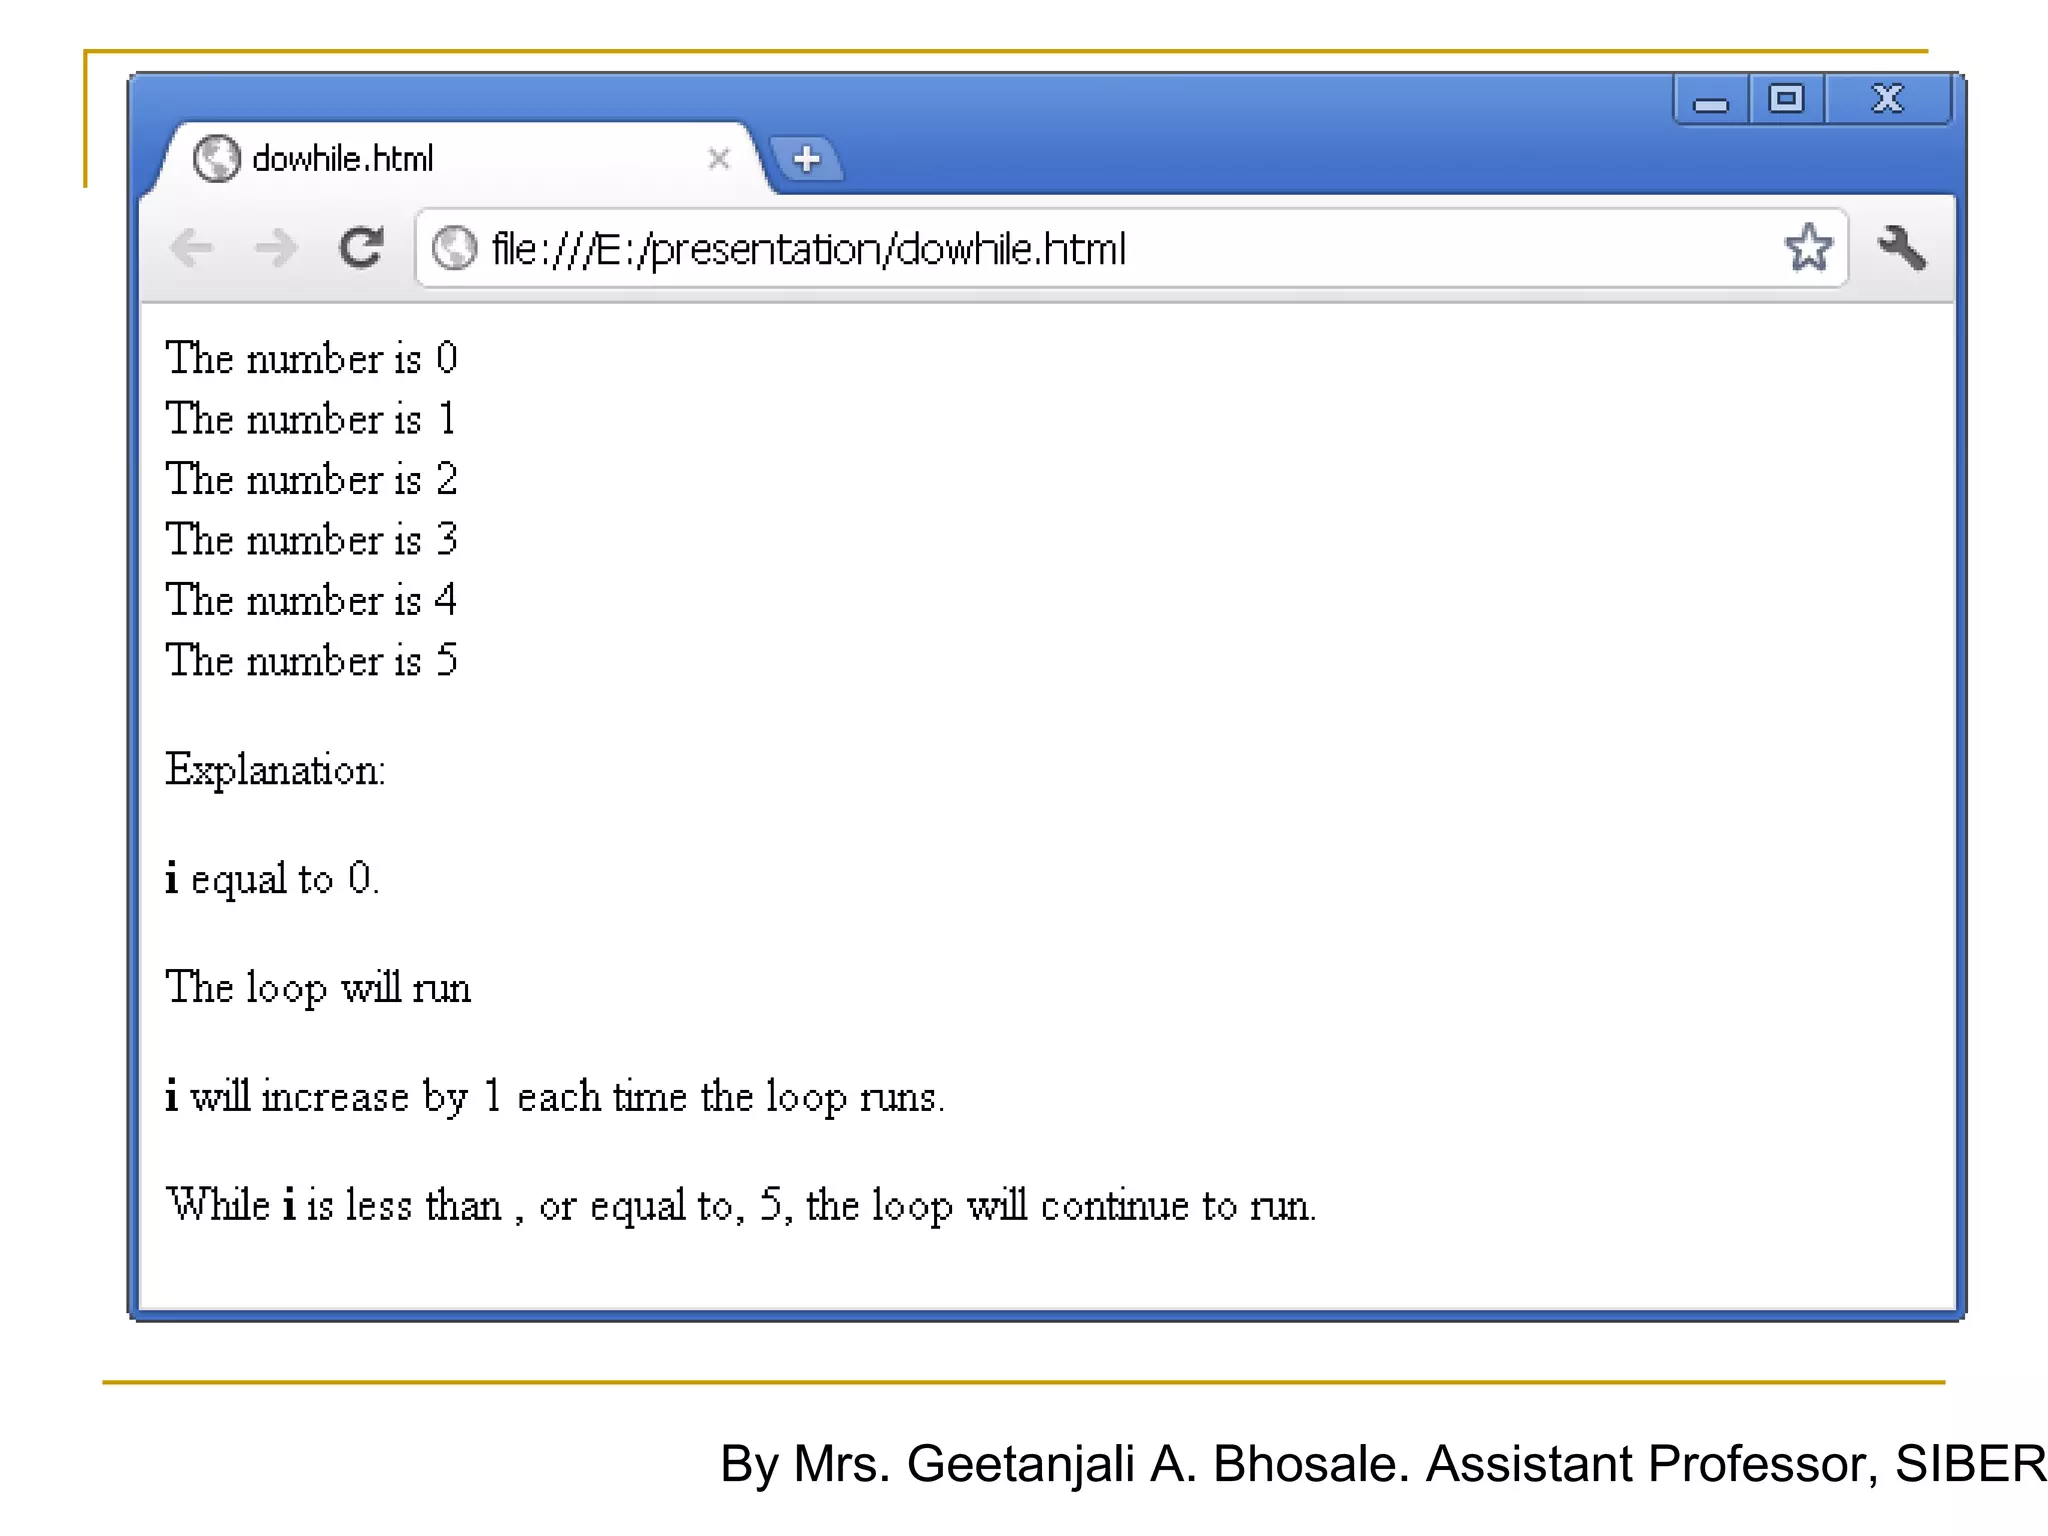Maximize the browser window

1786,99
